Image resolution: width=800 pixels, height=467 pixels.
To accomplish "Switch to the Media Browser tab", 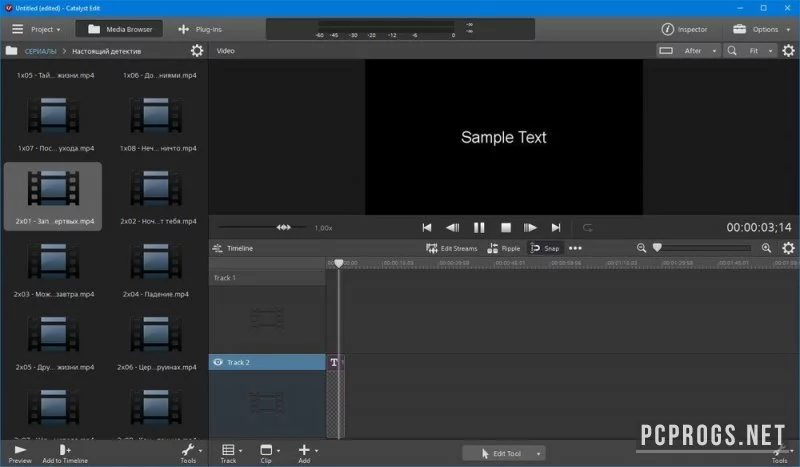I will (119, 29).
